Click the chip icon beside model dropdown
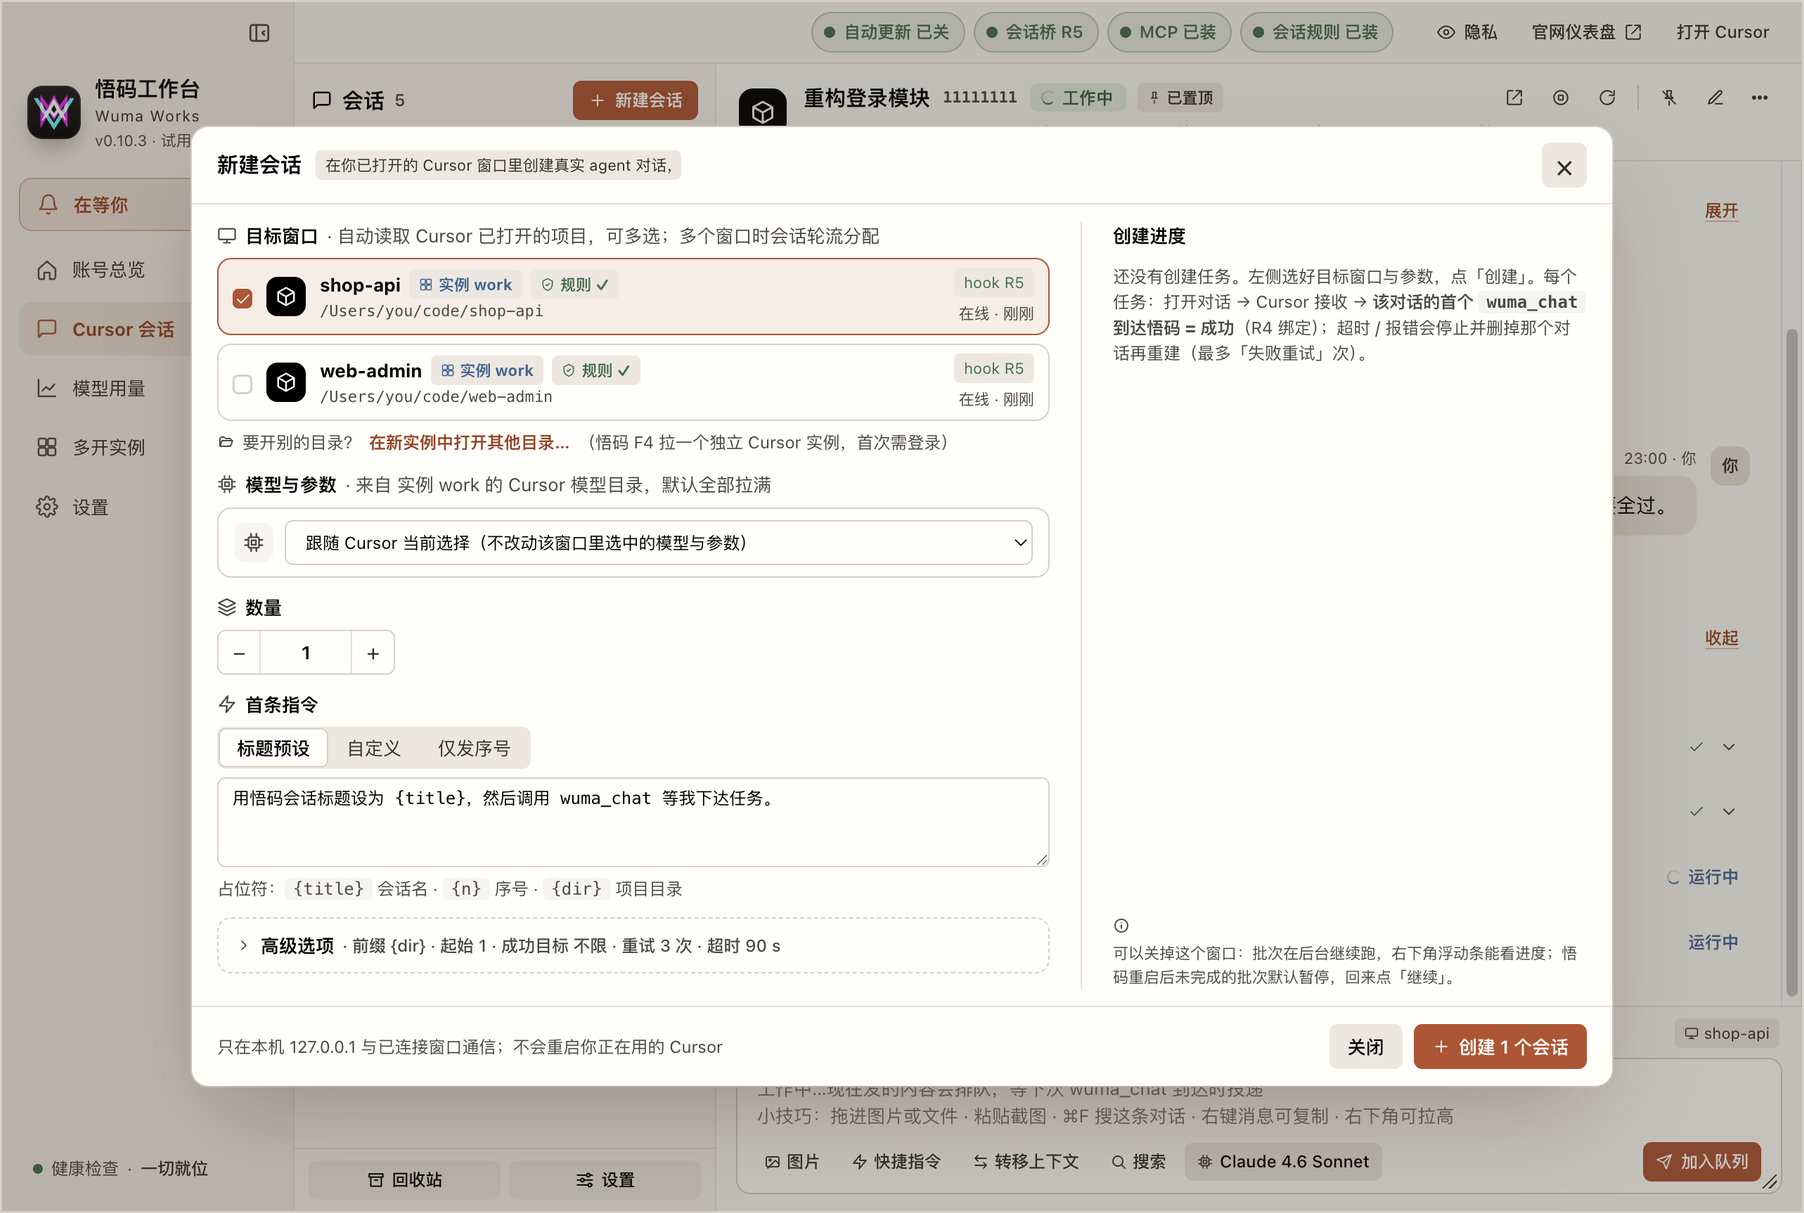Screen dimensions: 1804x1213 [x=254, y=542]
